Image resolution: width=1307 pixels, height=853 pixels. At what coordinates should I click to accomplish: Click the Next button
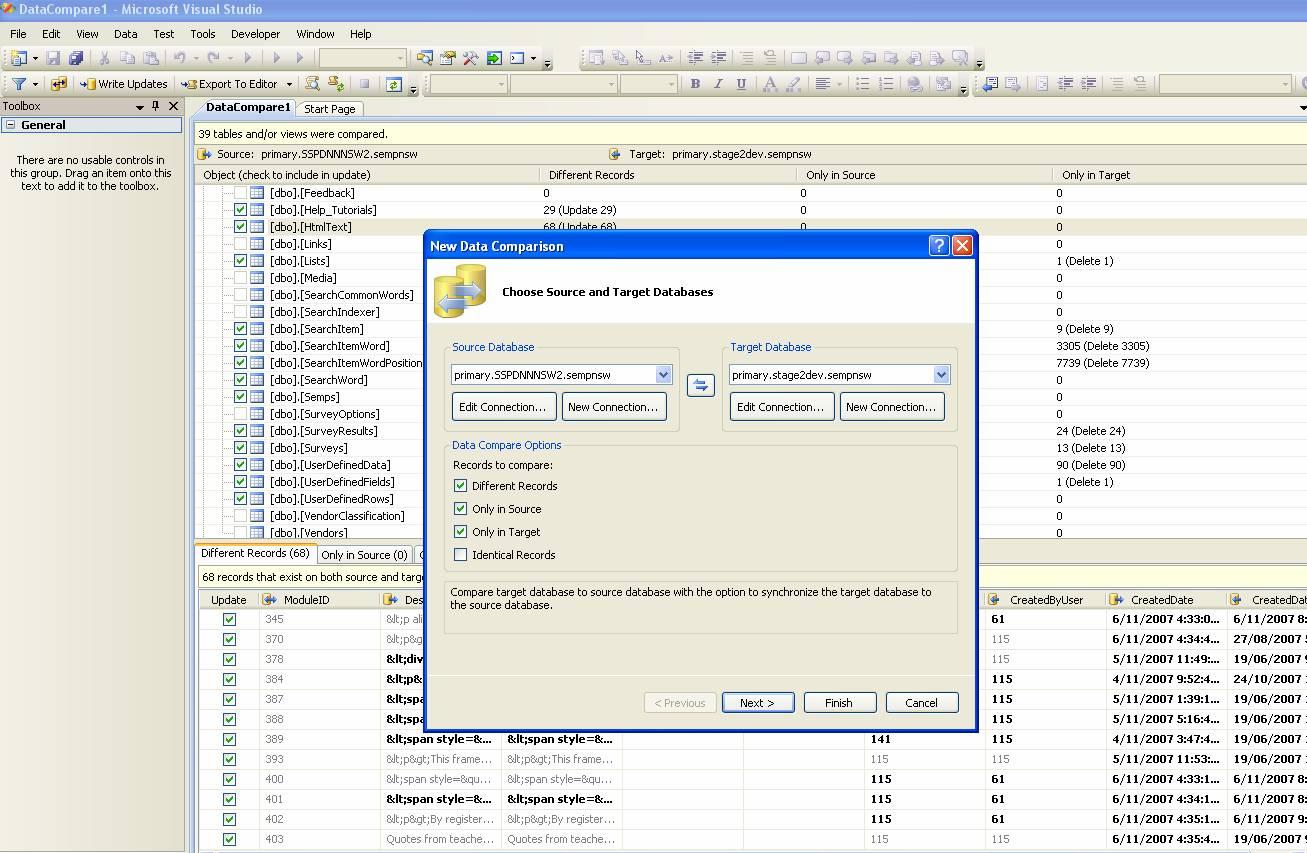(x=758, y=703)
